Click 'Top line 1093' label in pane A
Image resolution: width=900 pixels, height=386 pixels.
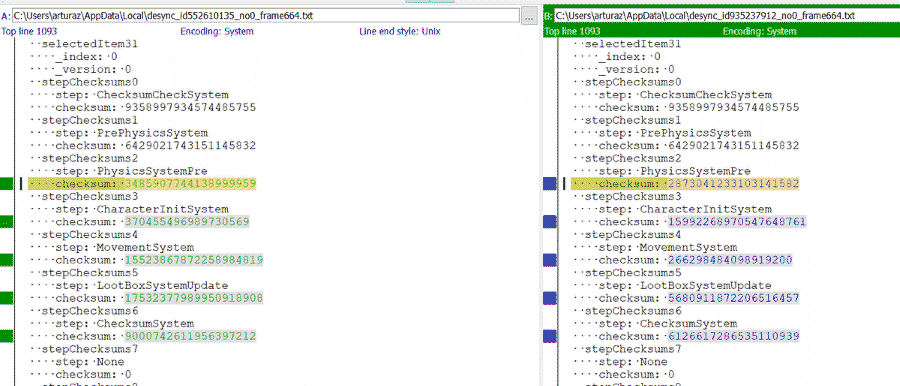point(29,32)
